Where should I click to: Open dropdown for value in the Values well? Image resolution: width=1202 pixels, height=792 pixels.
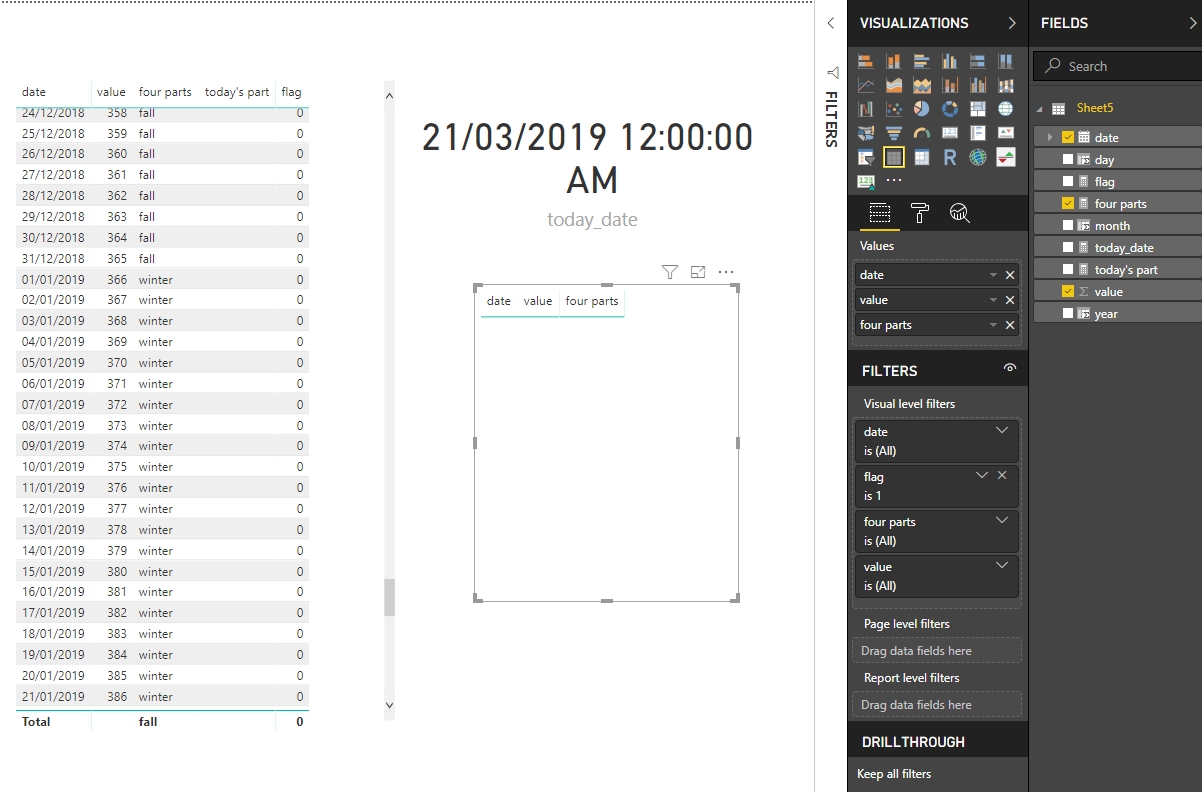click(993, 300)
